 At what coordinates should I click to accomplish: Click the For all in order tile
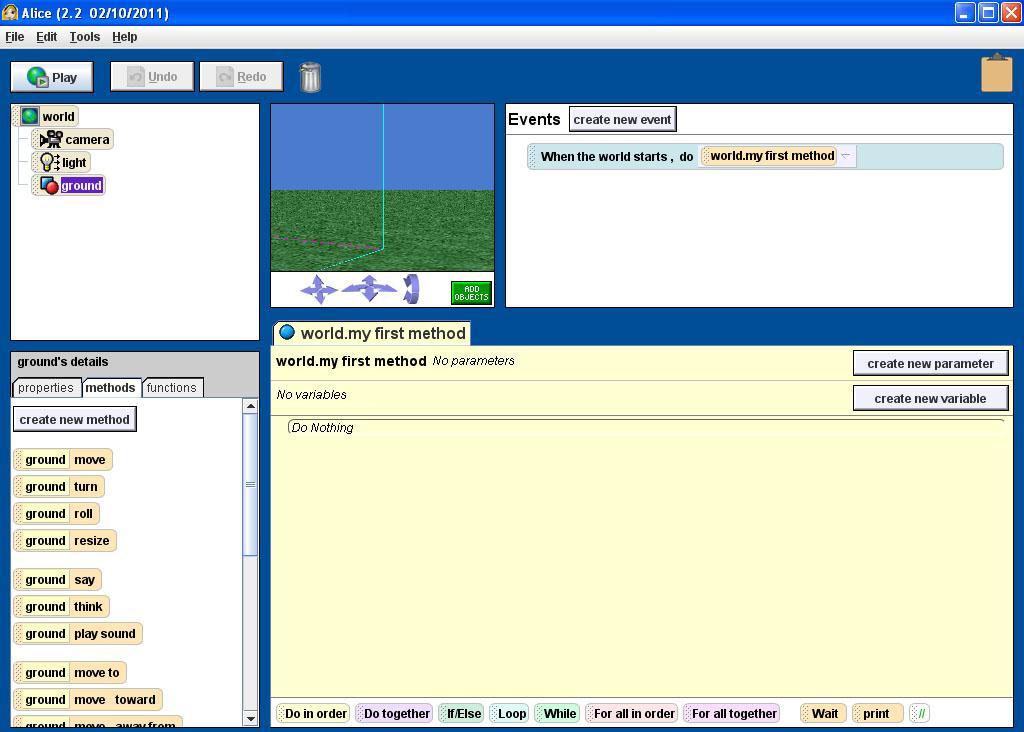pos(632,714)
